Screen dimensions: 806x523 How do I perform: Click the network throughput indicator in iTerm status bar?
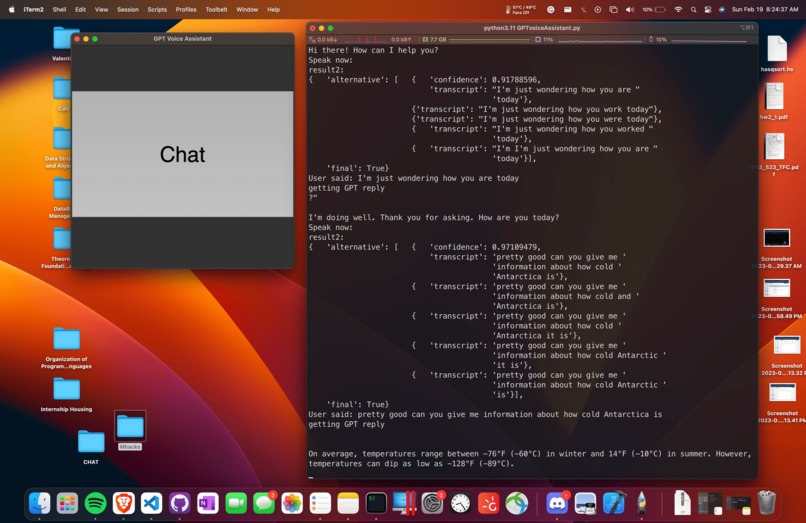click(x=360, y=39)
